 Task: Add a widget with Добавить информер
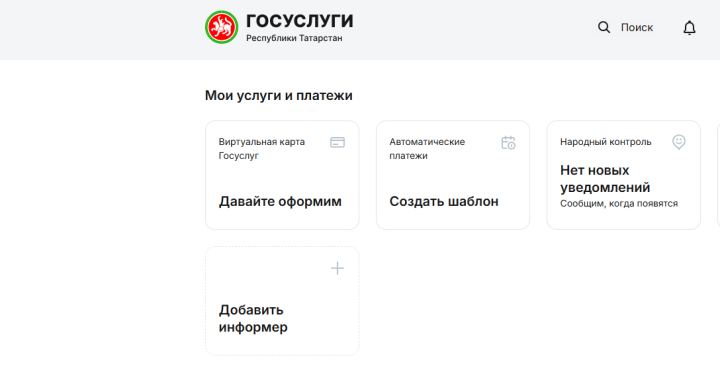tap(253, 319)
